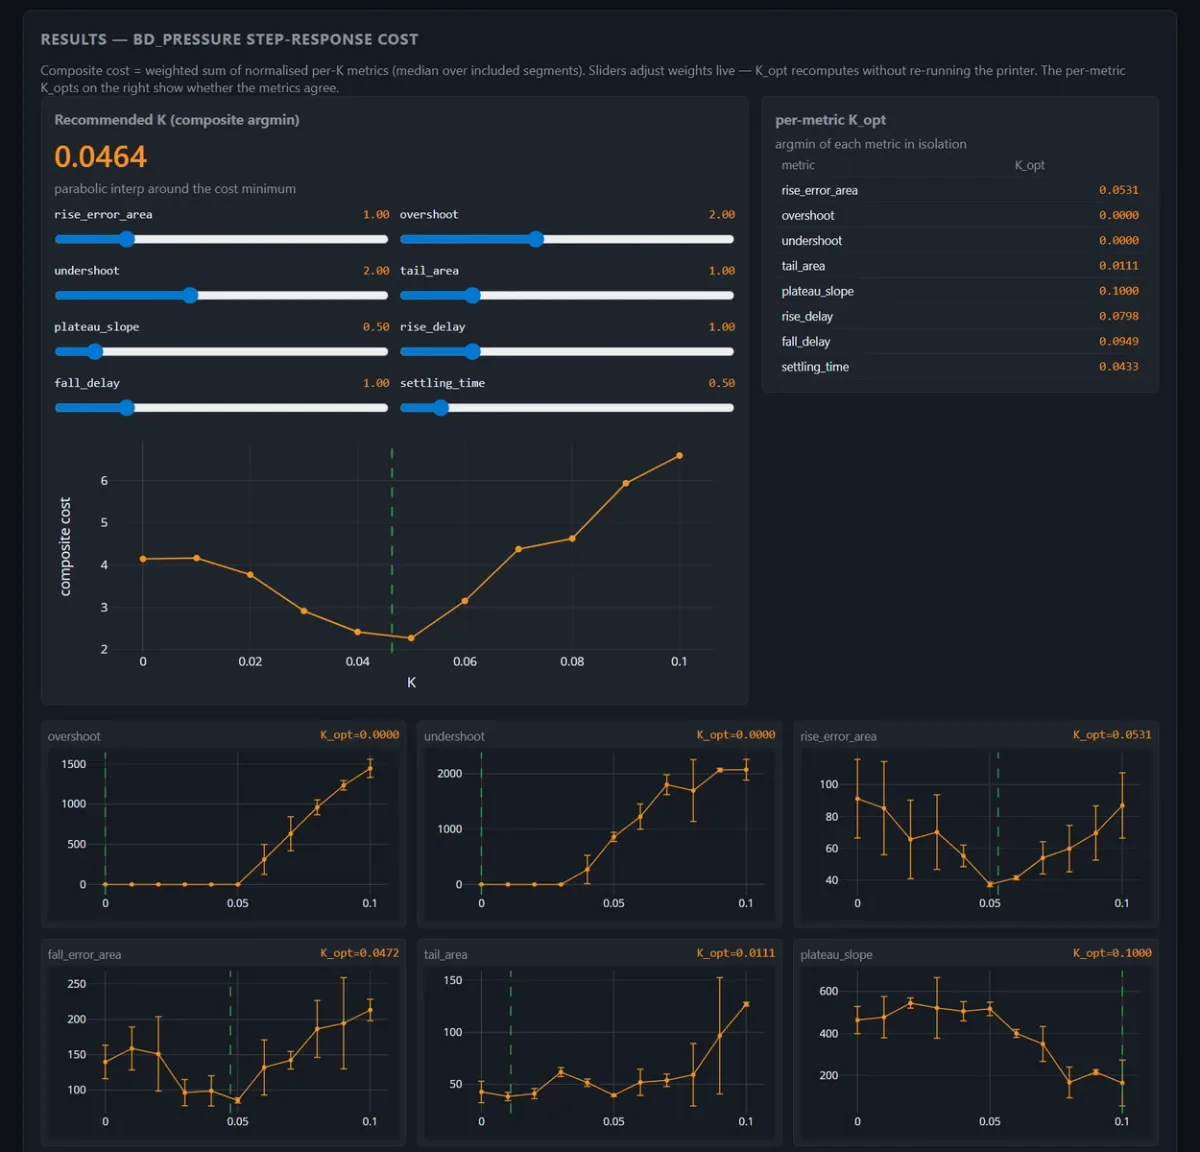Screen dimensions: 1200x1152
Task: Click the plateau_slope row in per-metric table
Action: click(x=960, y=291)
